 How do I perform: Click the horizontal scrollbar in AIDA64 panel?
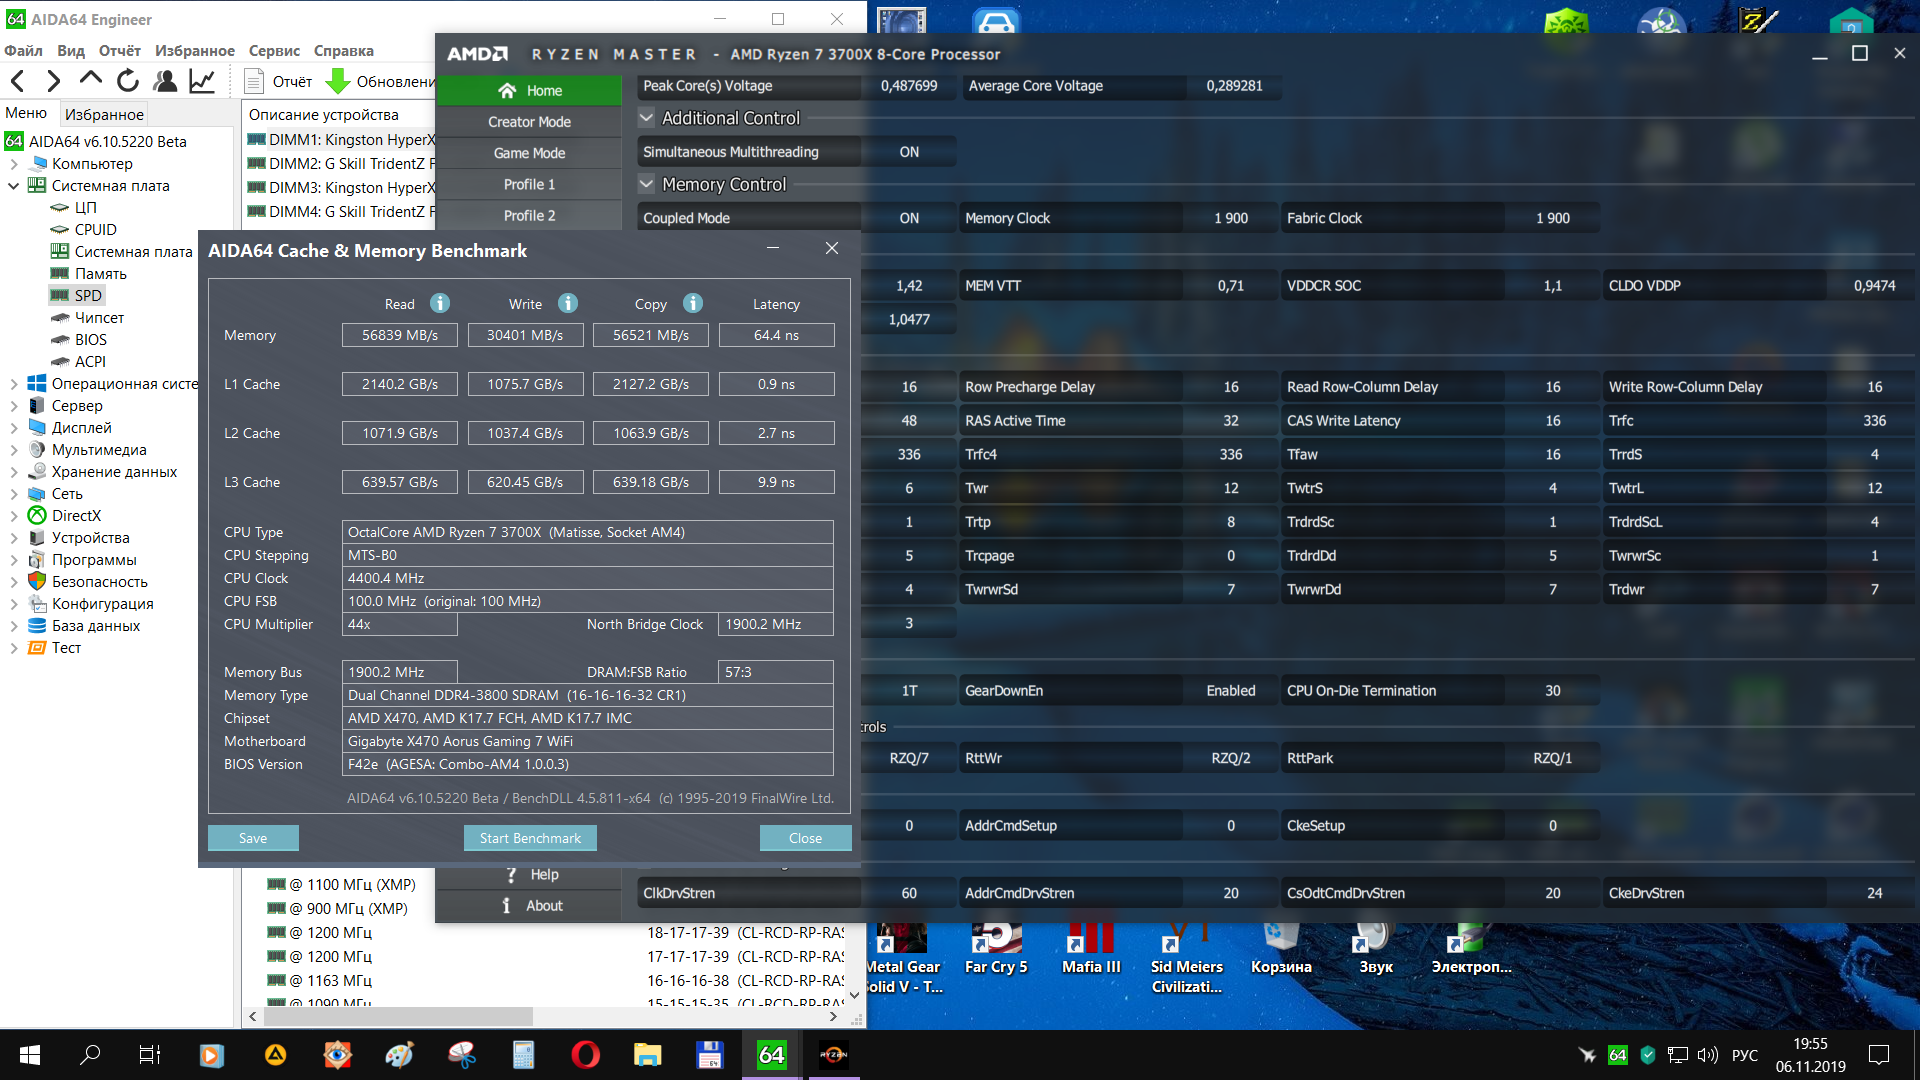[x=400, y=1016]
